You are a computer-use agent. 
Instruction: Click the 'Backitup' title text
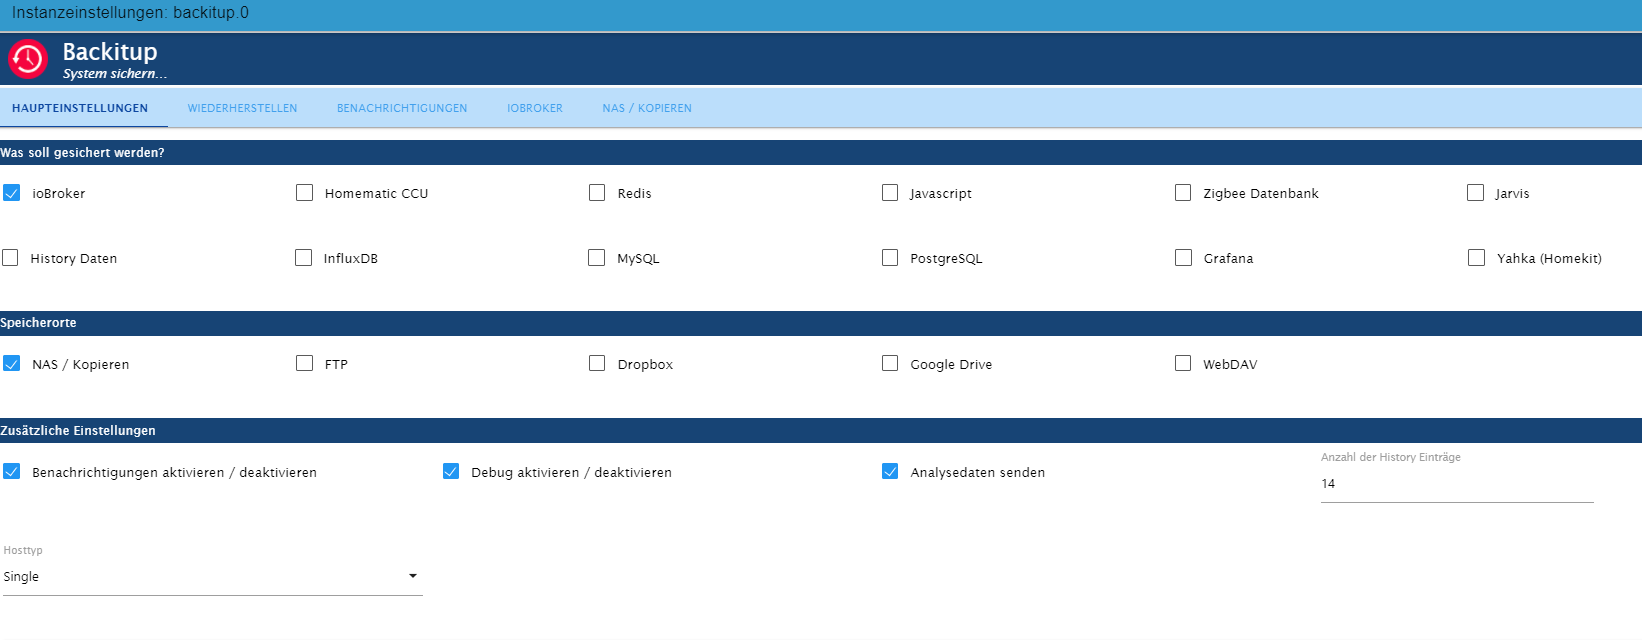click(110, 52)
